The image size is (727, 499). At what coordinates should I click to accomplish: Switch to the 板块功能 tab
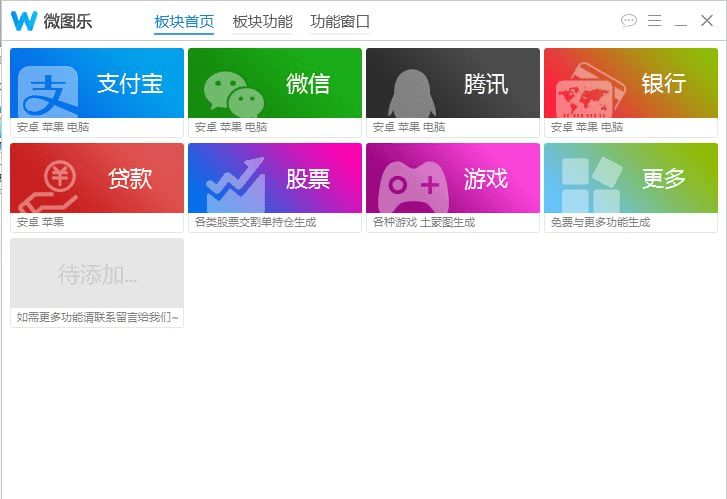tap(262, 22)
